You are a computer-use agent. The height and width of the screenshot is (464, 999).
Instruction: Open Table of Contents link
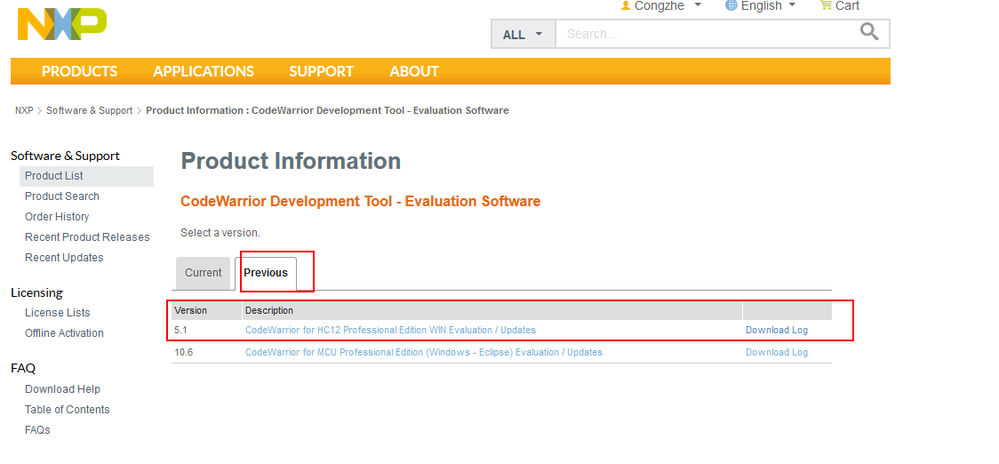pyautogui.click(x=67, y=409)
